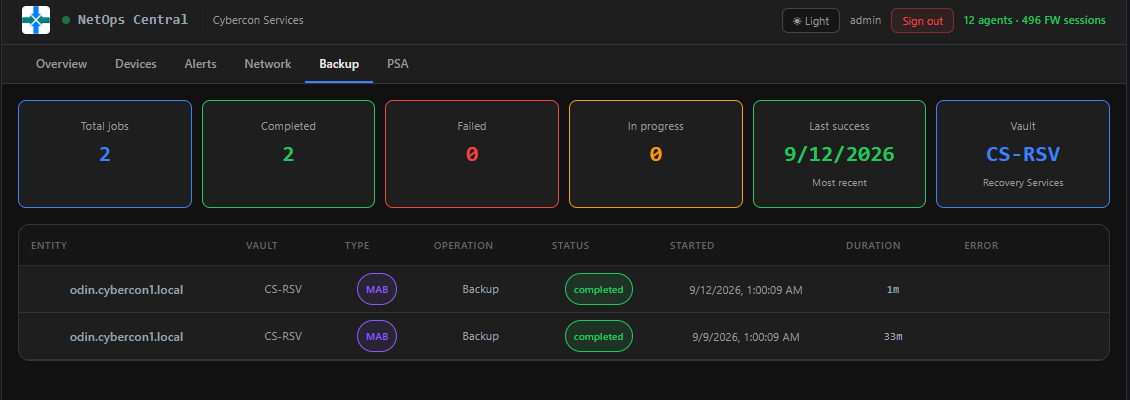Image resolution: width=1130 pixels, height=400 pixels.
Task: Open the CS-RSV Vault card
Action: click(x=1023, y=154)
